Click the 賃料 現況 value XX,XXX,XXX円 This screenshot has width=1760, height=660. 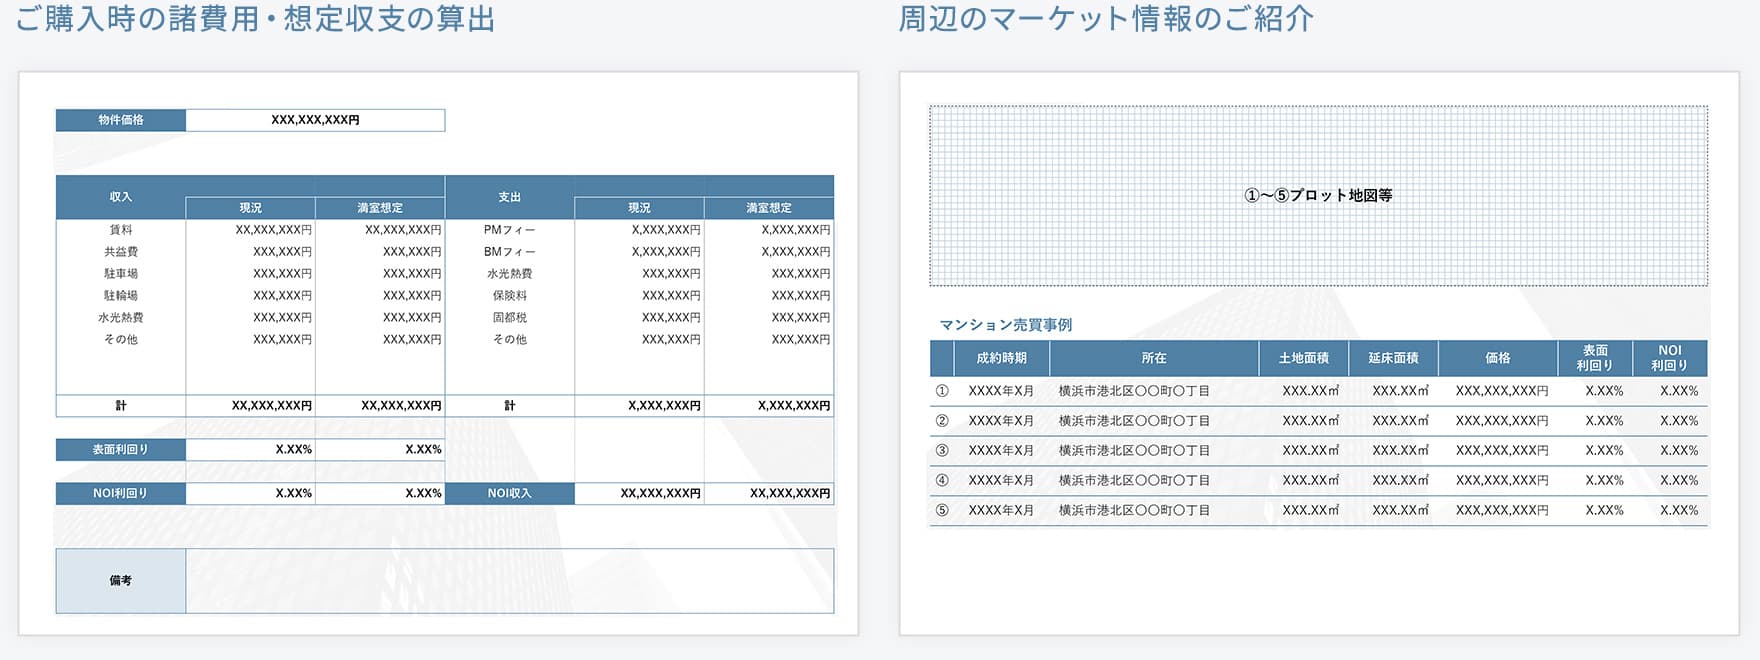274,230
